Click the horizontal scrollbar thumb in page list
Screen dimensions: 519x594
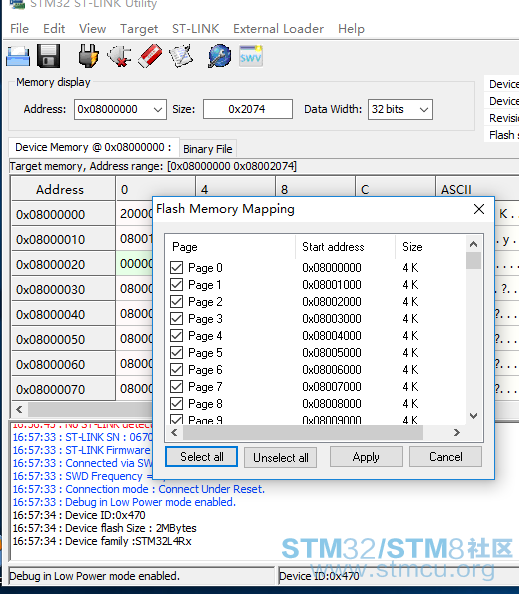[x=303, y=432]
